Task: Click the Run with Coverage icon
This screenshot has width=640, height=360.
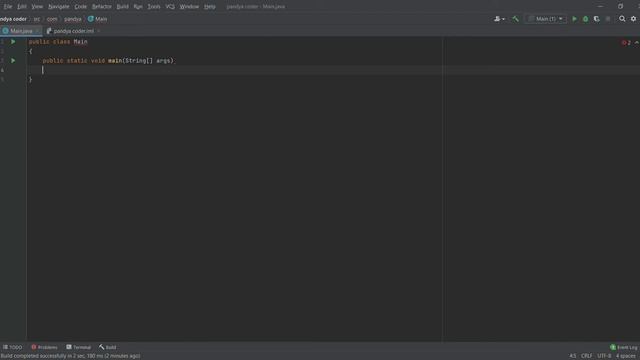Action: pyautogui.click(x=597, y=19)
